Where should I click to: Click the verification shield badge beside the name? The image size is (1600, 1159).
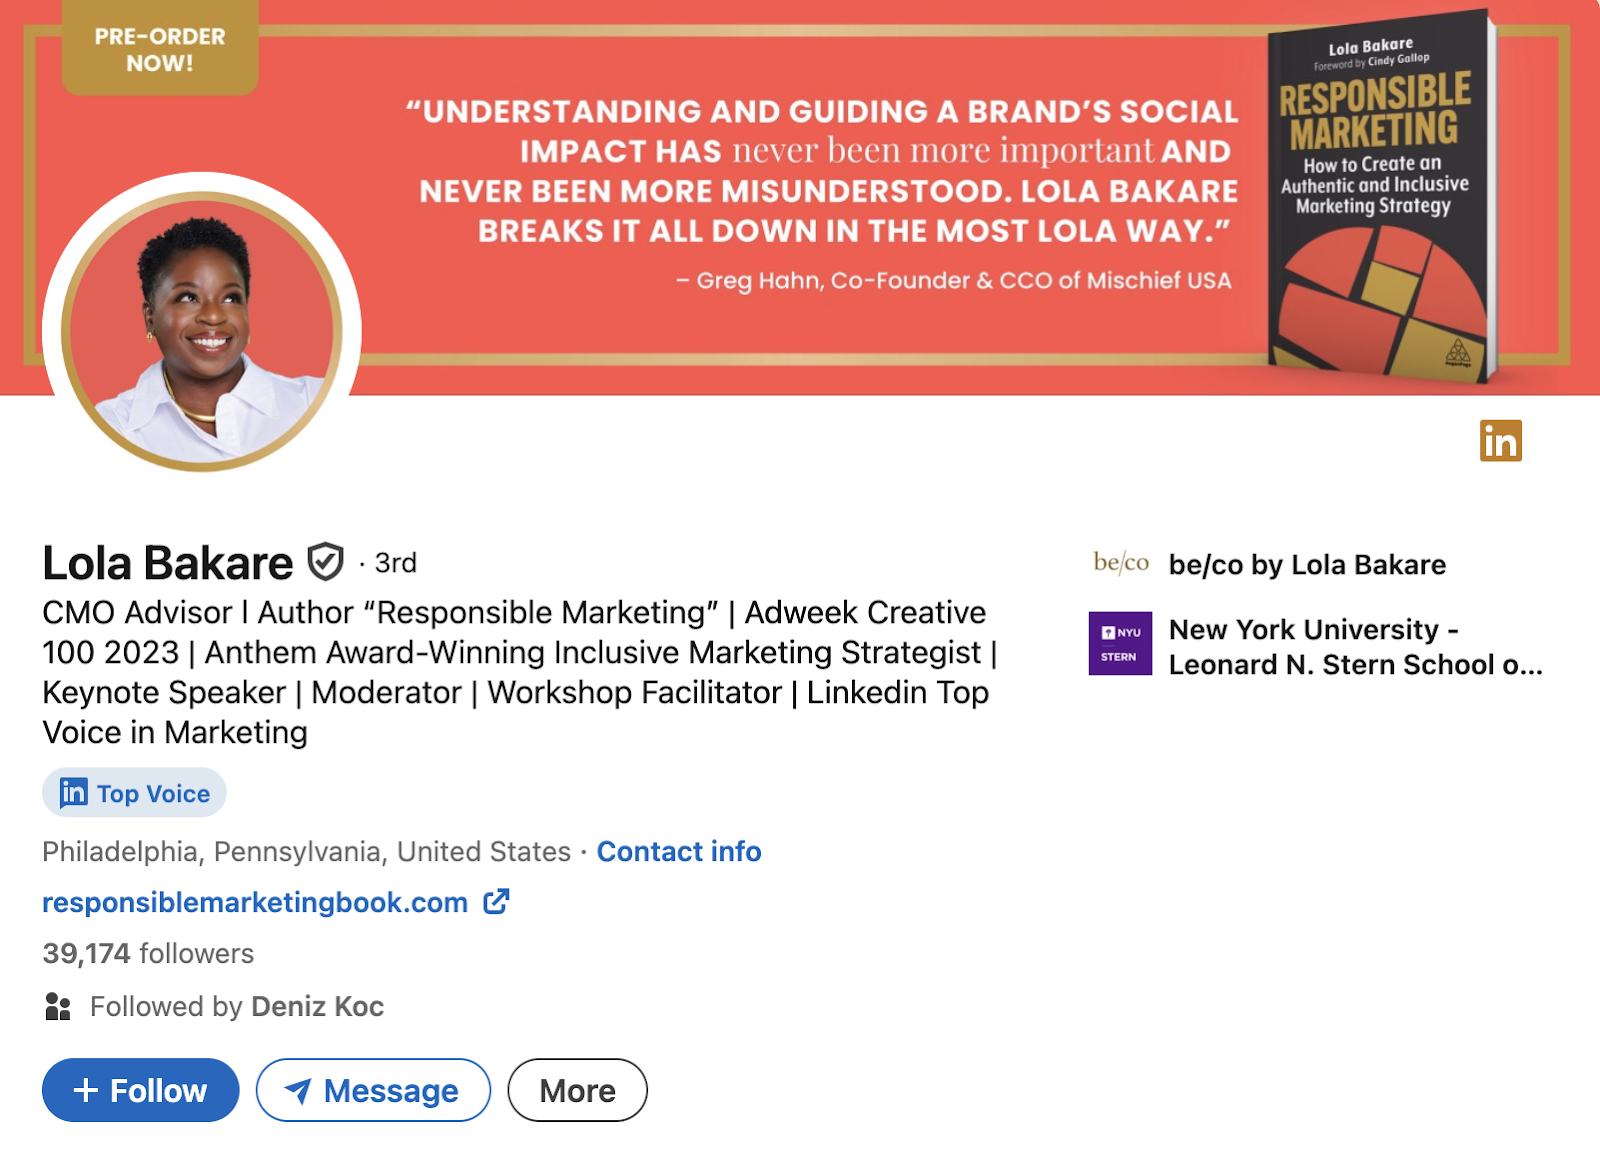click(x=325, y=562)
